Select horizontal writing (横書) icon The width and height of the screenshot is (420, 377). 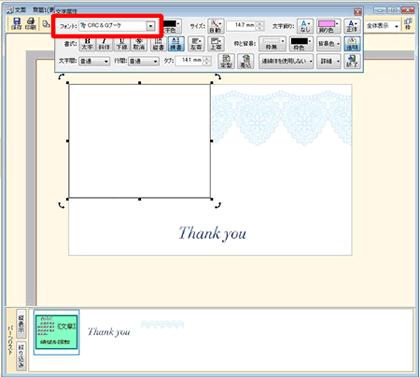176,44
